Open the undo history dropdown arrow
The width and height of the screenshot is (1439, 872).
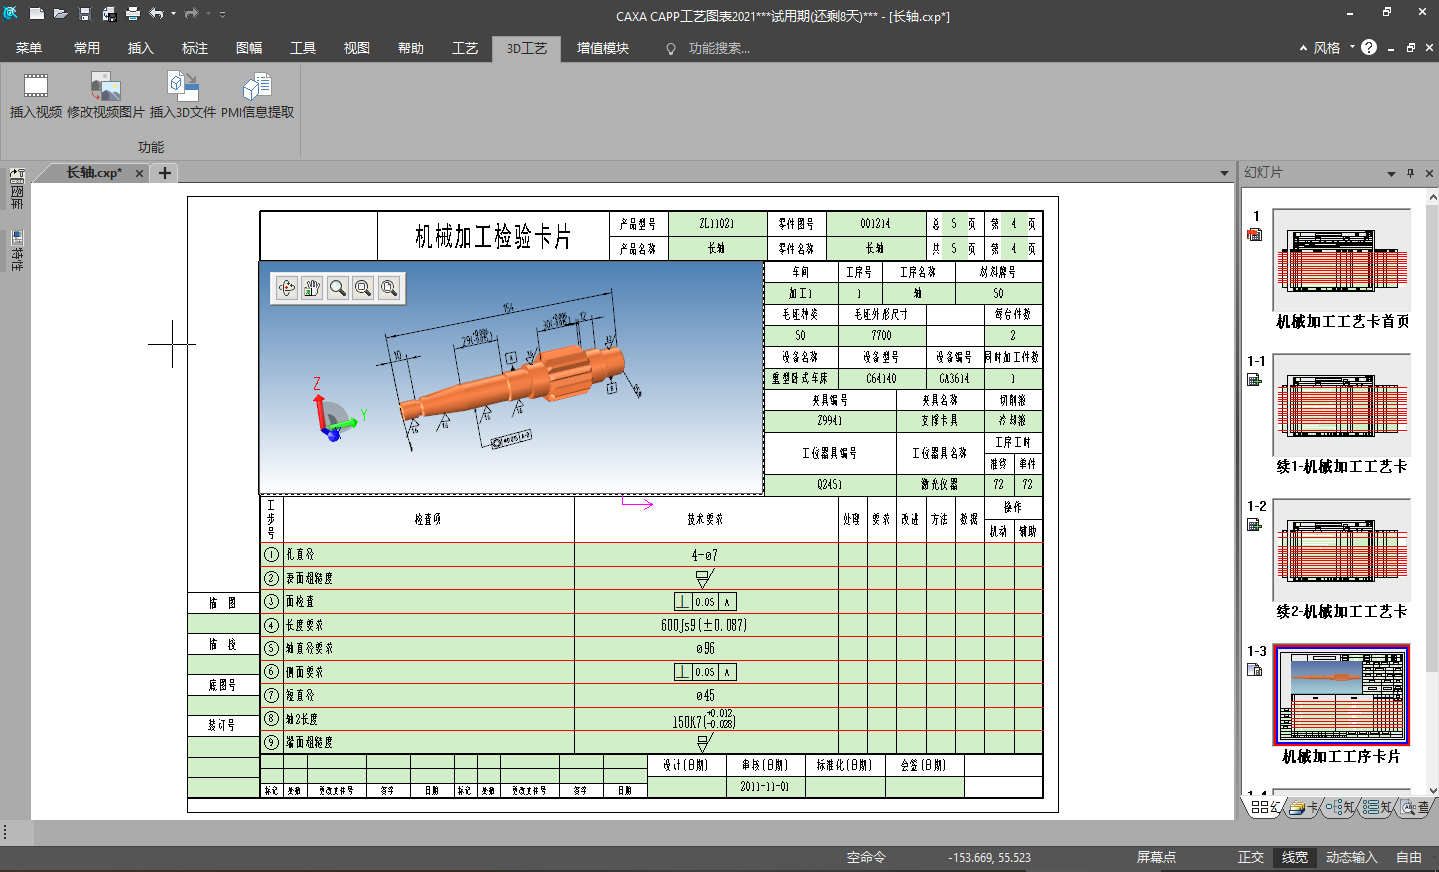[173, 14]
